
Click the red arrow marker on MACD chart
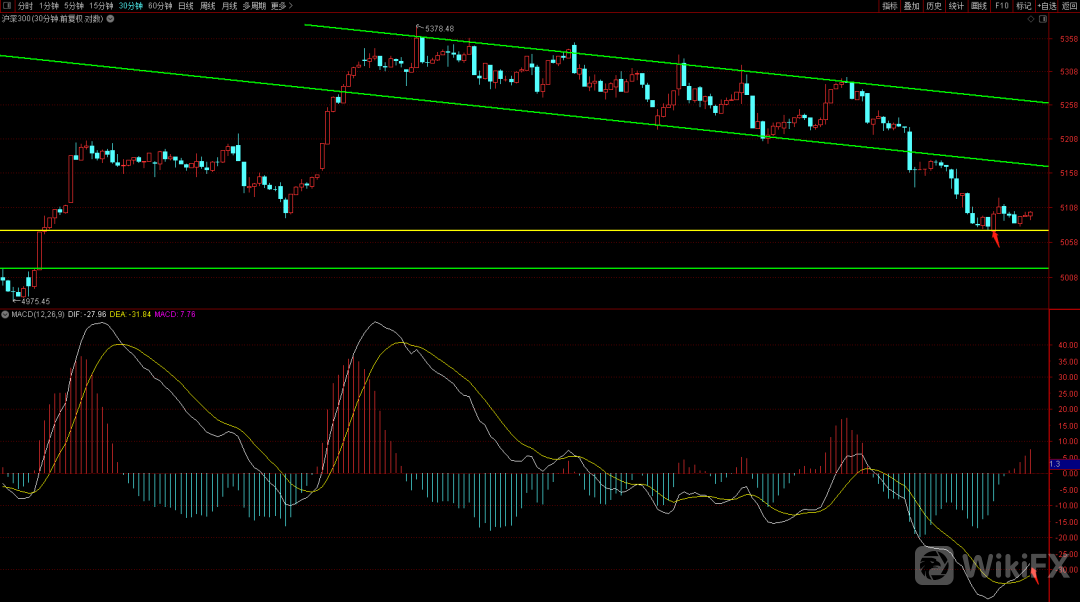coord(1034,573)
